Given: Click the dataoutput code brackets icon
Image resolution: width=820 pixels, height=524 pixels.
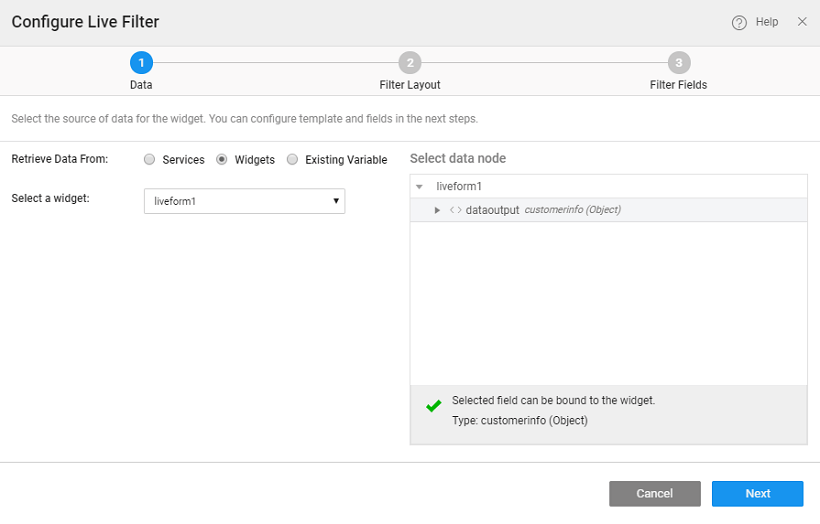Looking at the screenshot, I should 455,210.
